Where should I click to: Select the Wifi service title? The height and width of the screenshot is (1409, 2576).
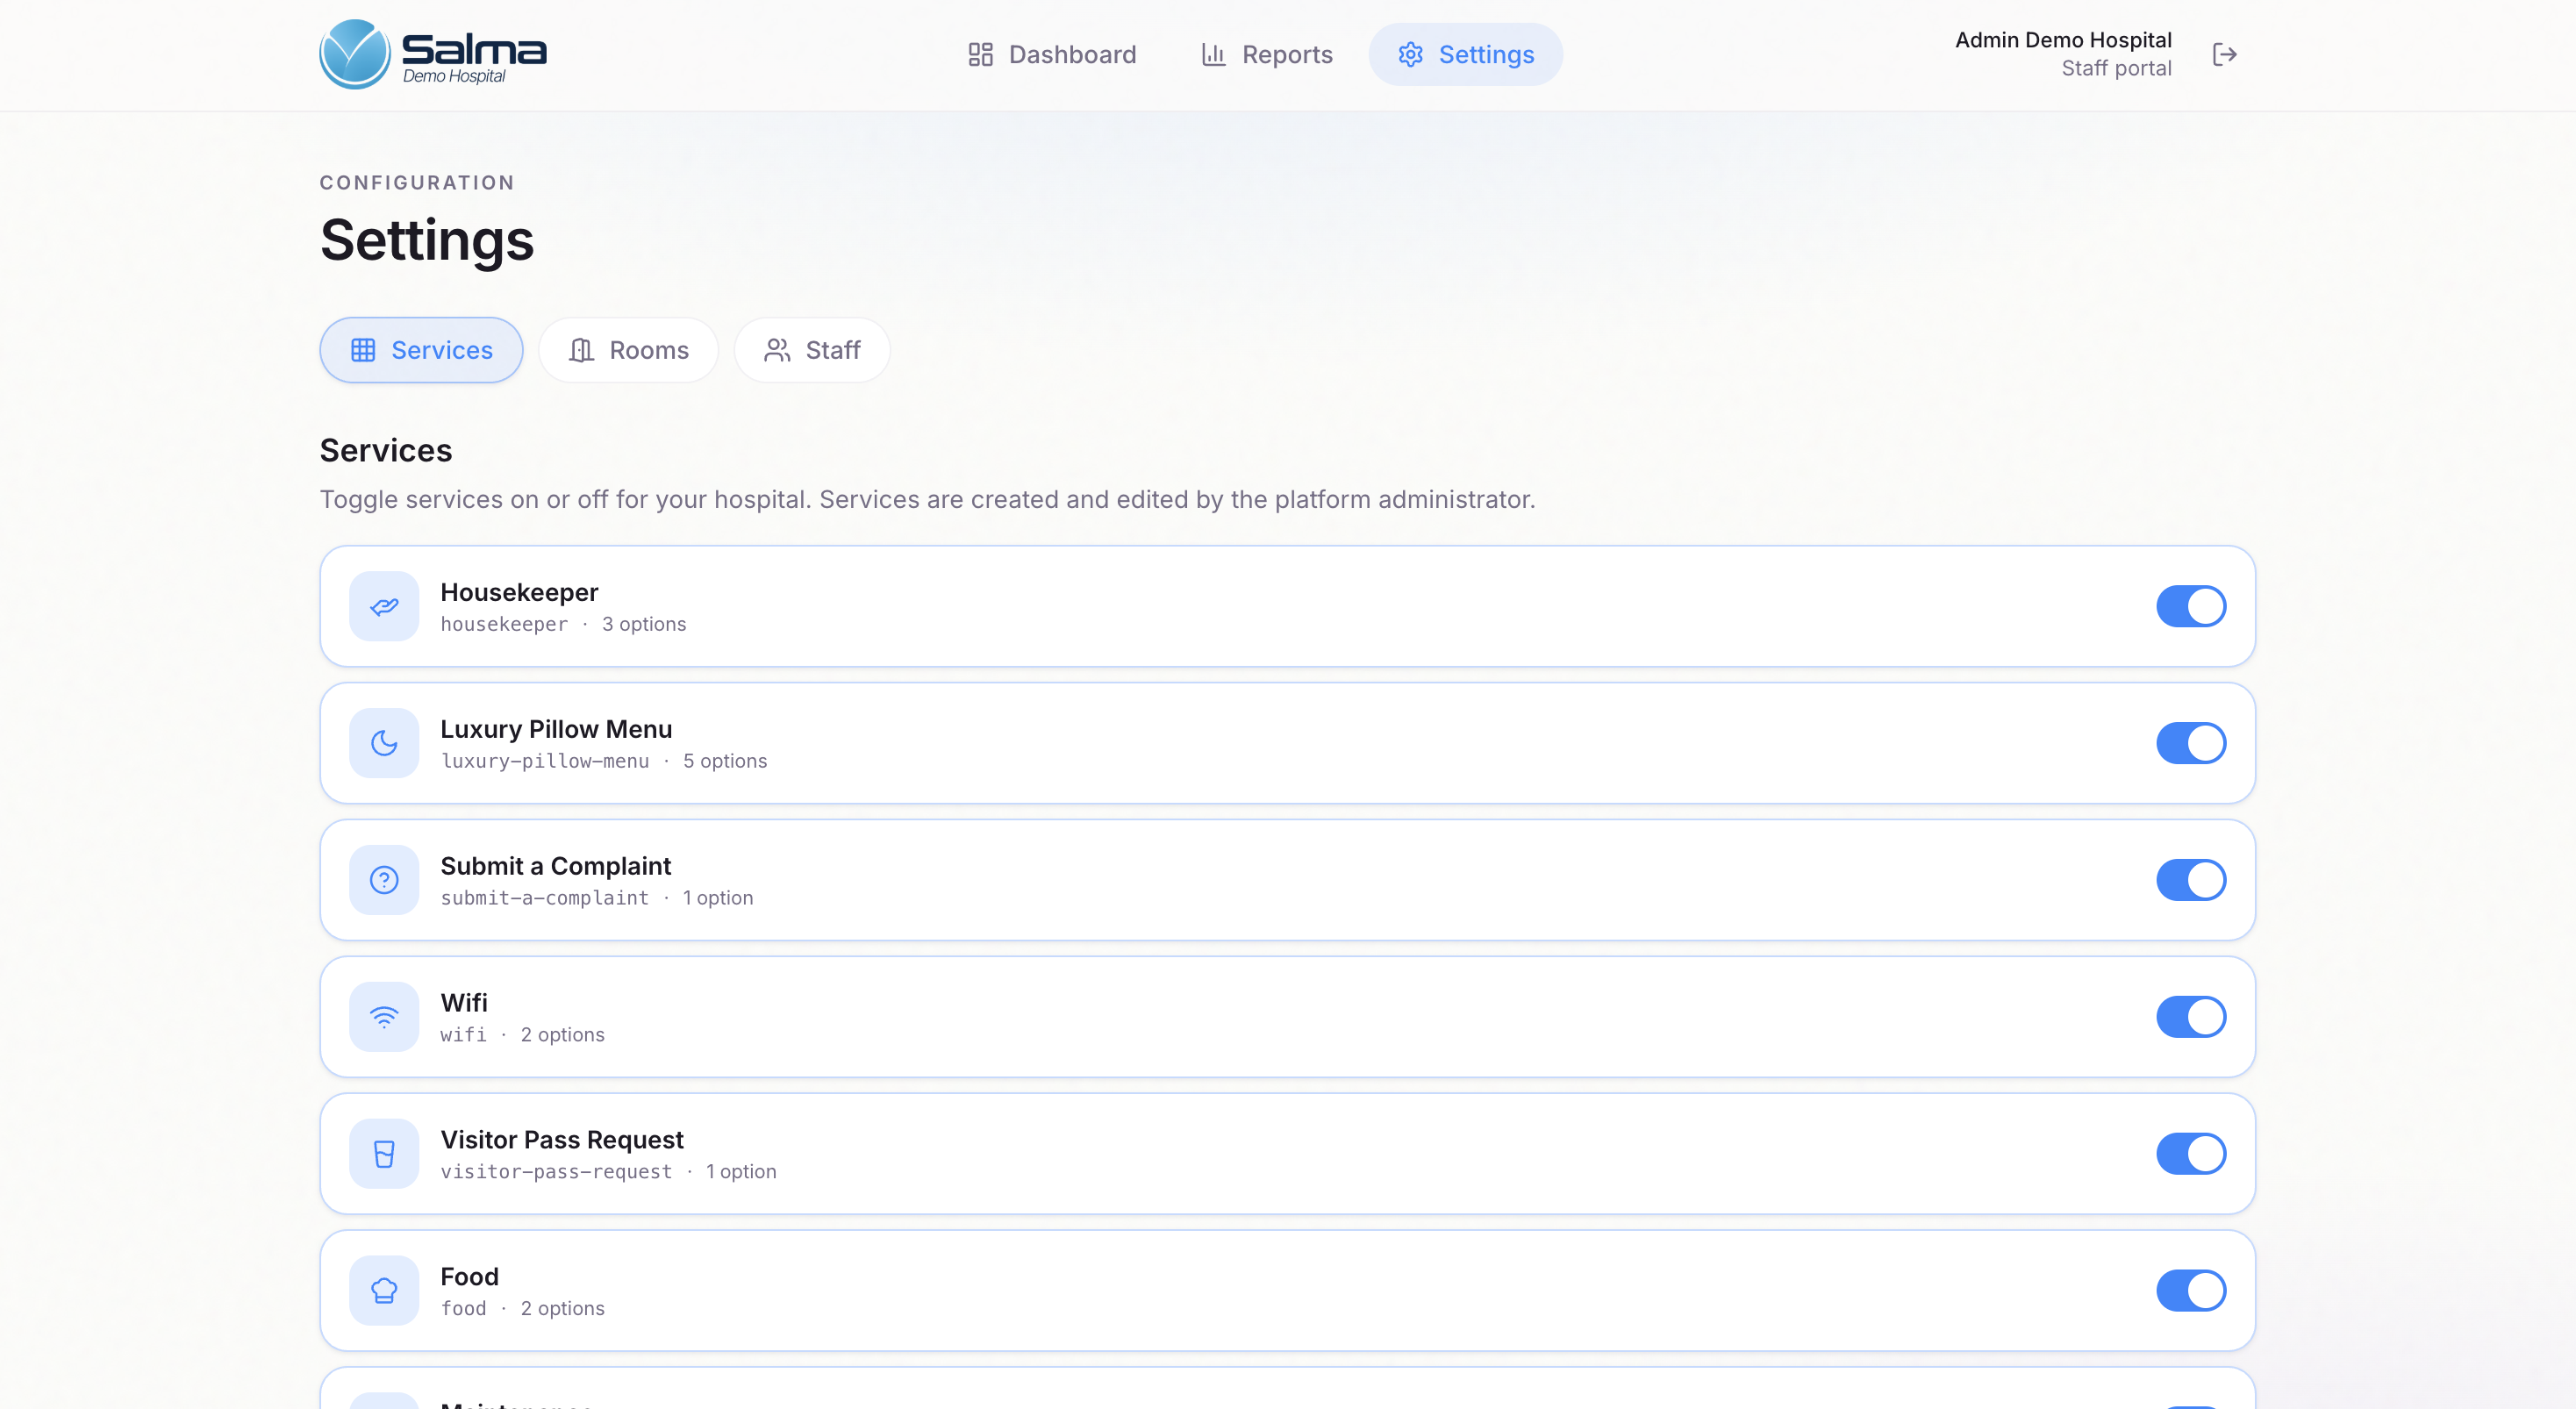[x=464, y=1003]
